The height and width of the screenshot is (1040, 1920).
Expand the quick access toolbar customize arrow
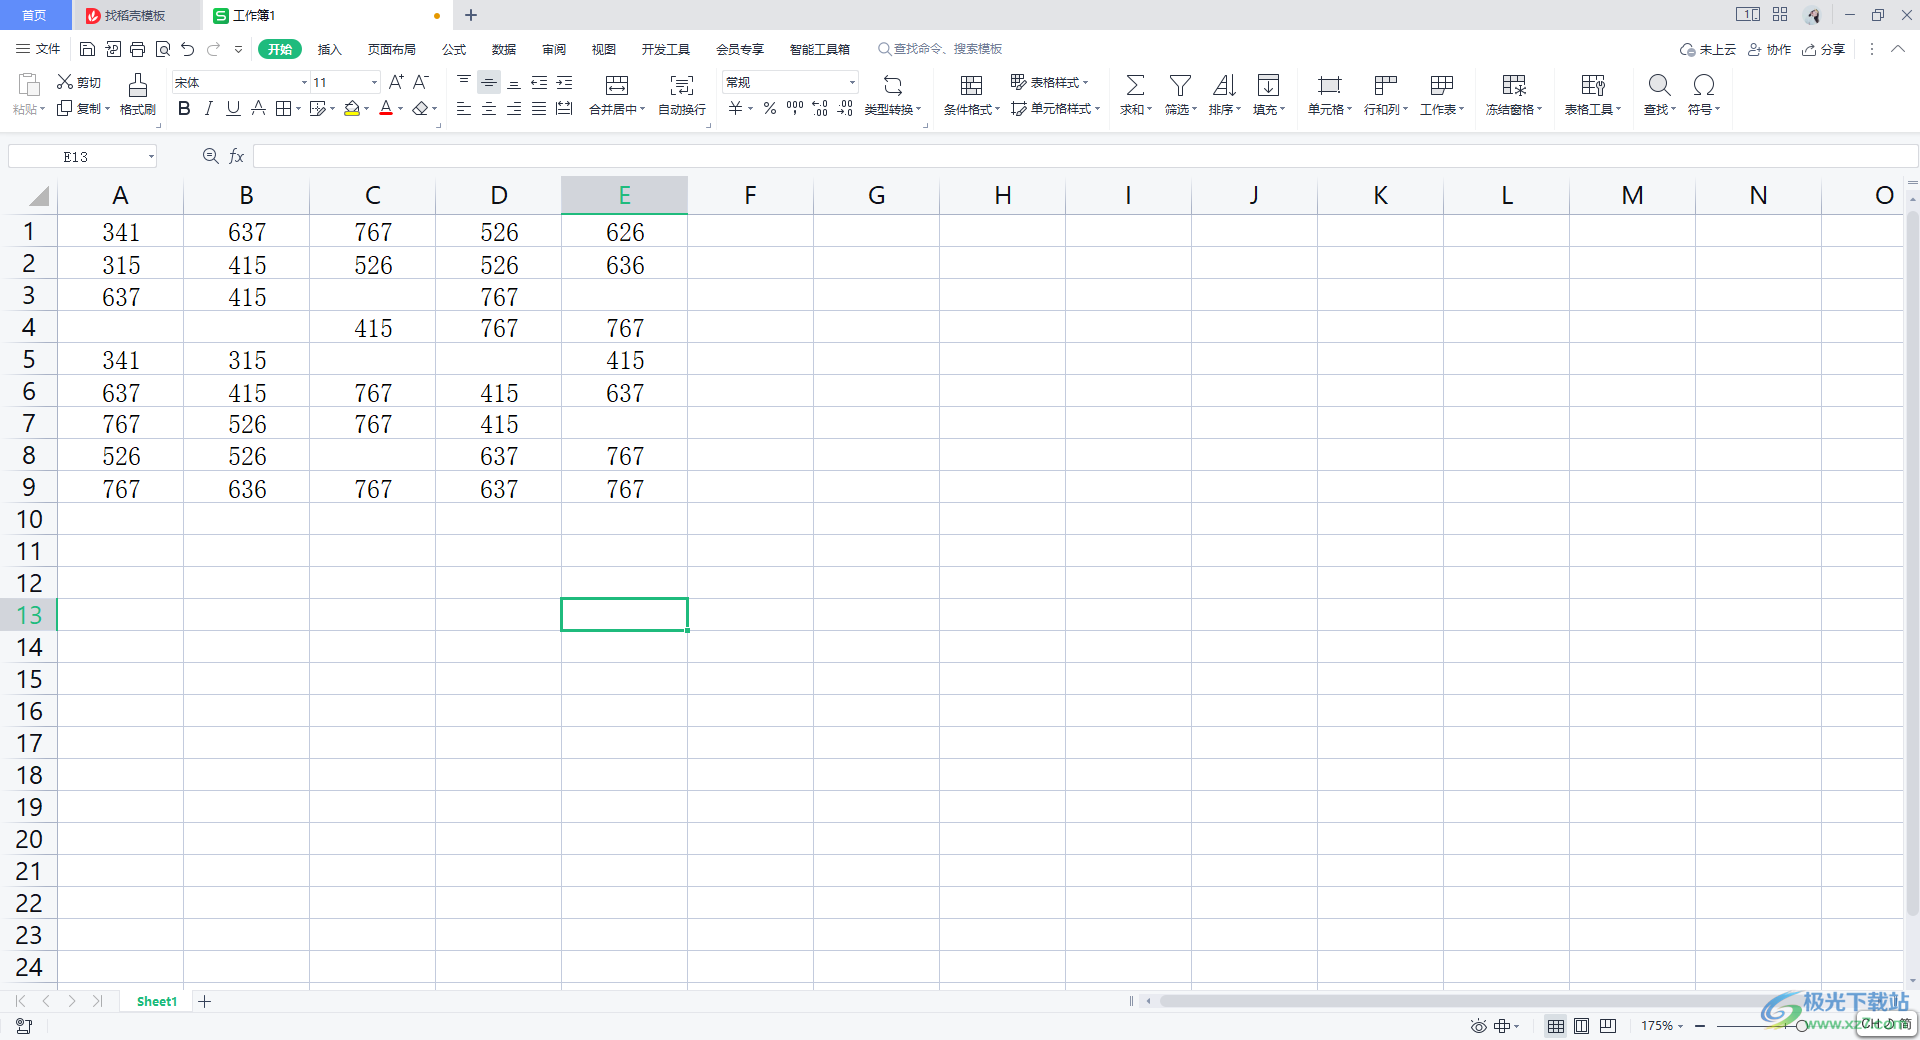(x=238, y=49)
